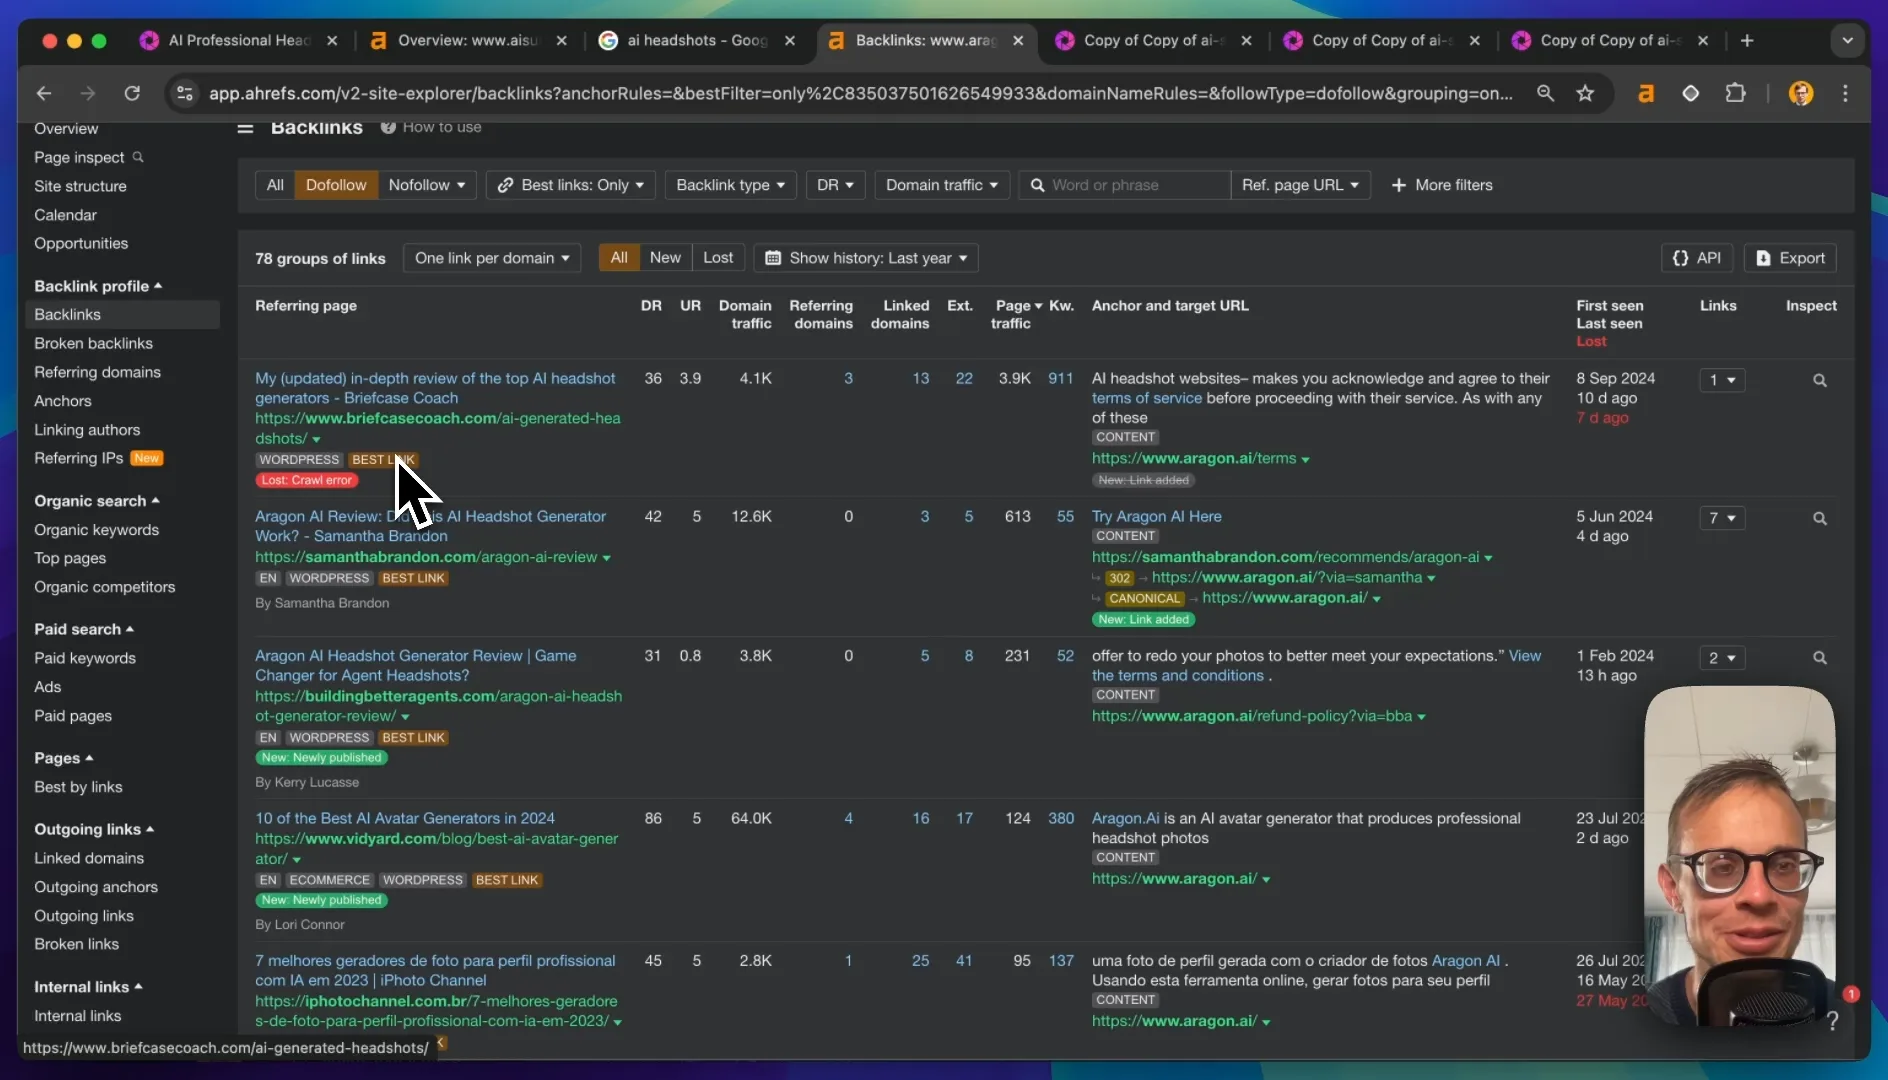The height and width of the screenshot is (1080, 1888).
Task: Select the All links status toggle
Action: (619, 258)
